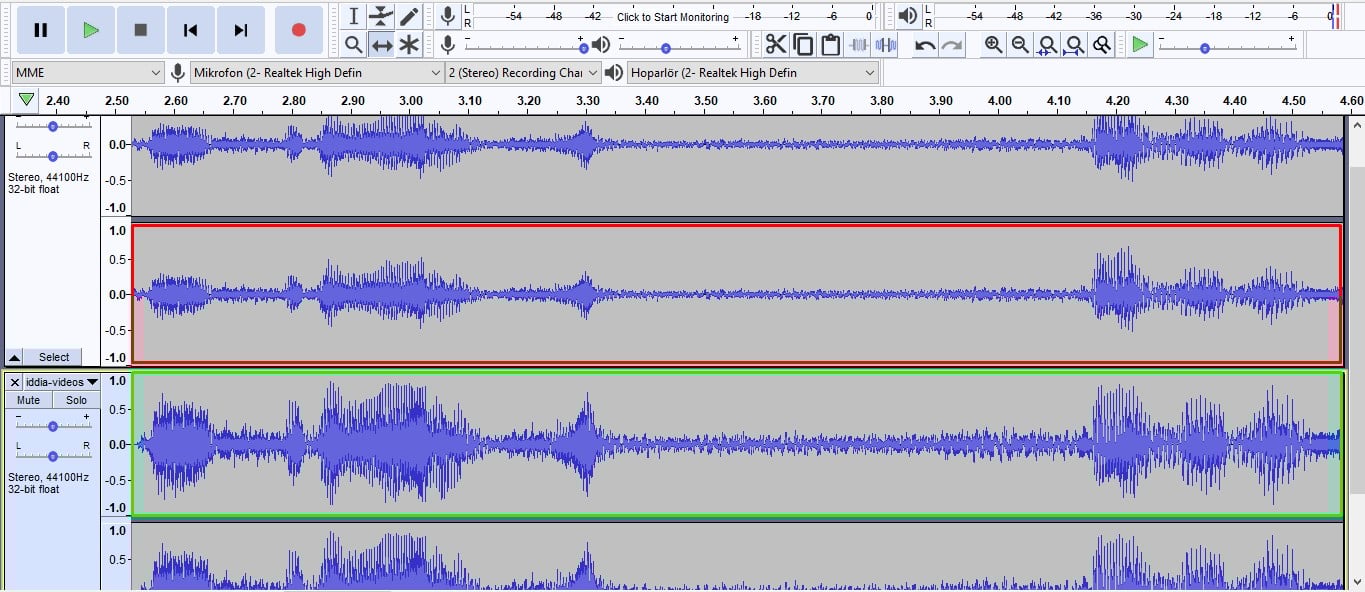This screenshot has width=1365, height=592.
Task: Pause playback with the Pause button
Action: [x=40, y=30]
